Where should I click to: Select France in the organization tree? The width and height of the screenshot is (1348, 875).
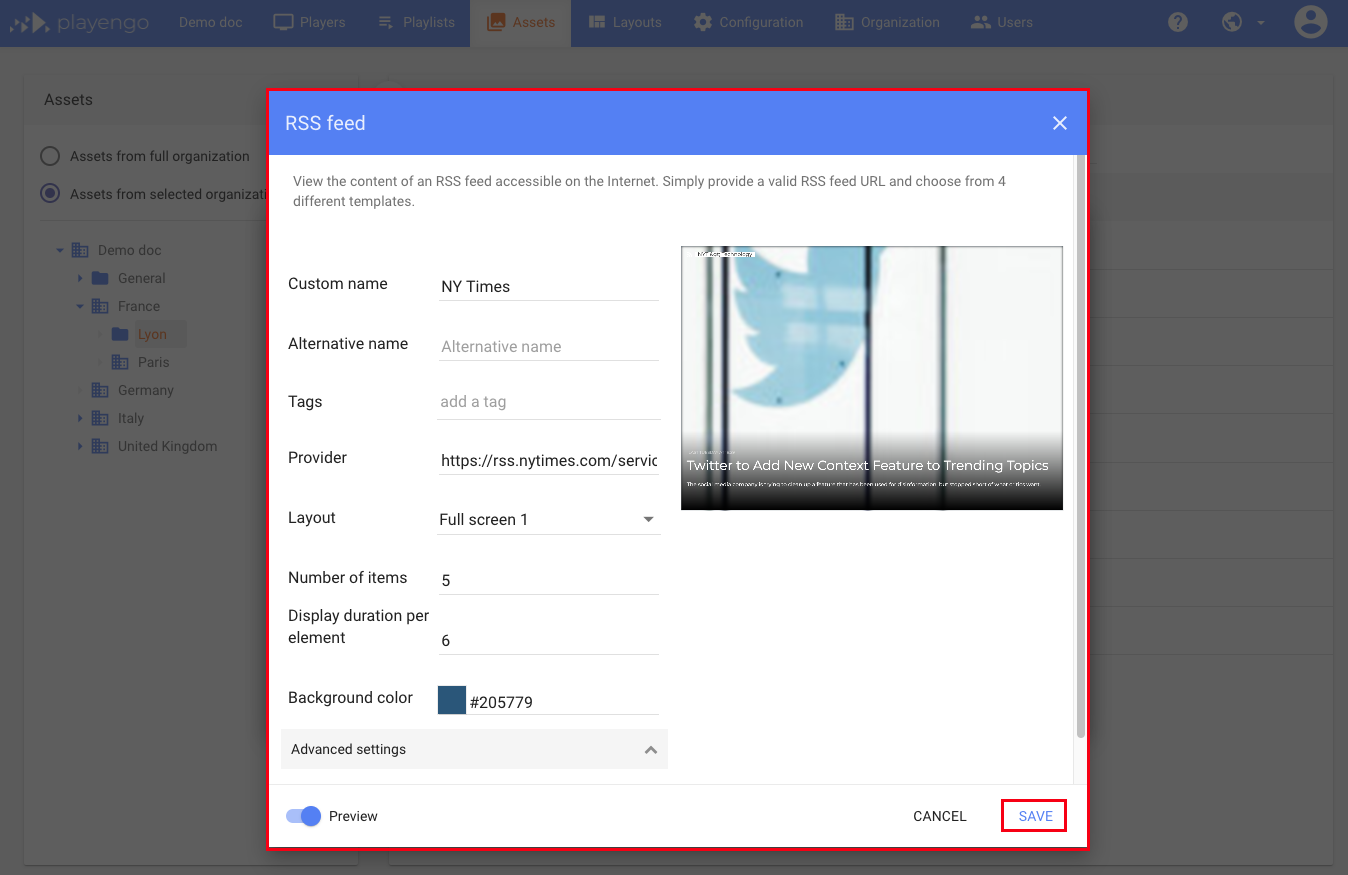pyautogui.click(x=139, y=306)
